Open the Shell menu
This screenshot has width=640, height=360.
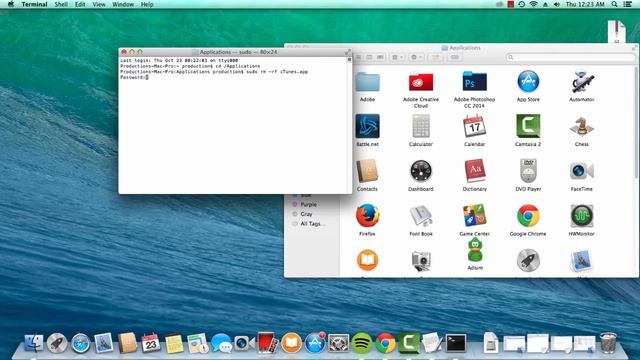[61, 4]
